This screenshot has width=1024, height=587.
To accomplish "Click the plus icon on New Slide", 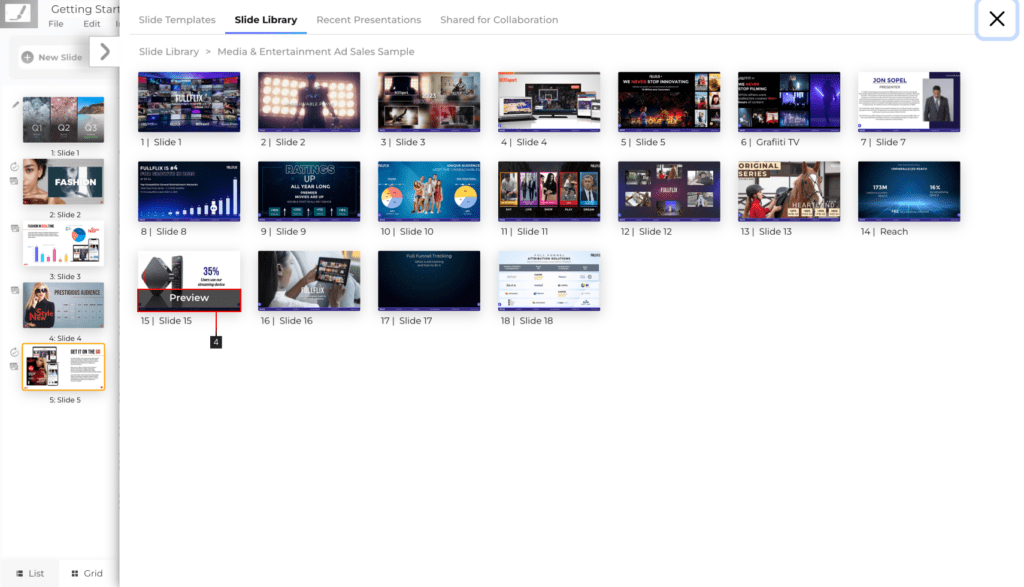I will click(27, 57).
